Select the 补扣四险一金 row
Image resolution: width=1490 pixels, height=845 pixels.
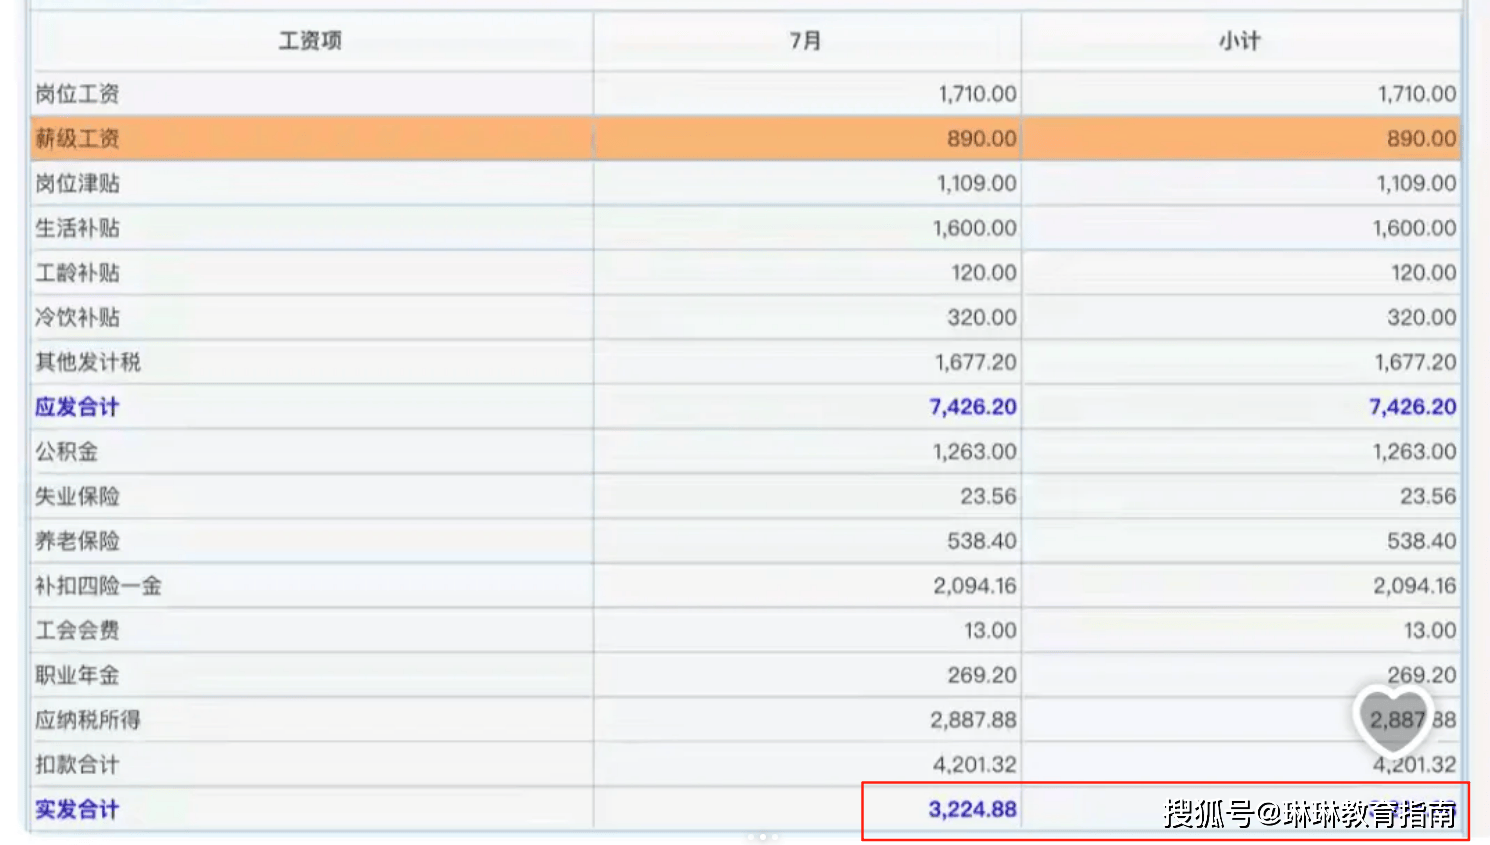pos(745,586)
